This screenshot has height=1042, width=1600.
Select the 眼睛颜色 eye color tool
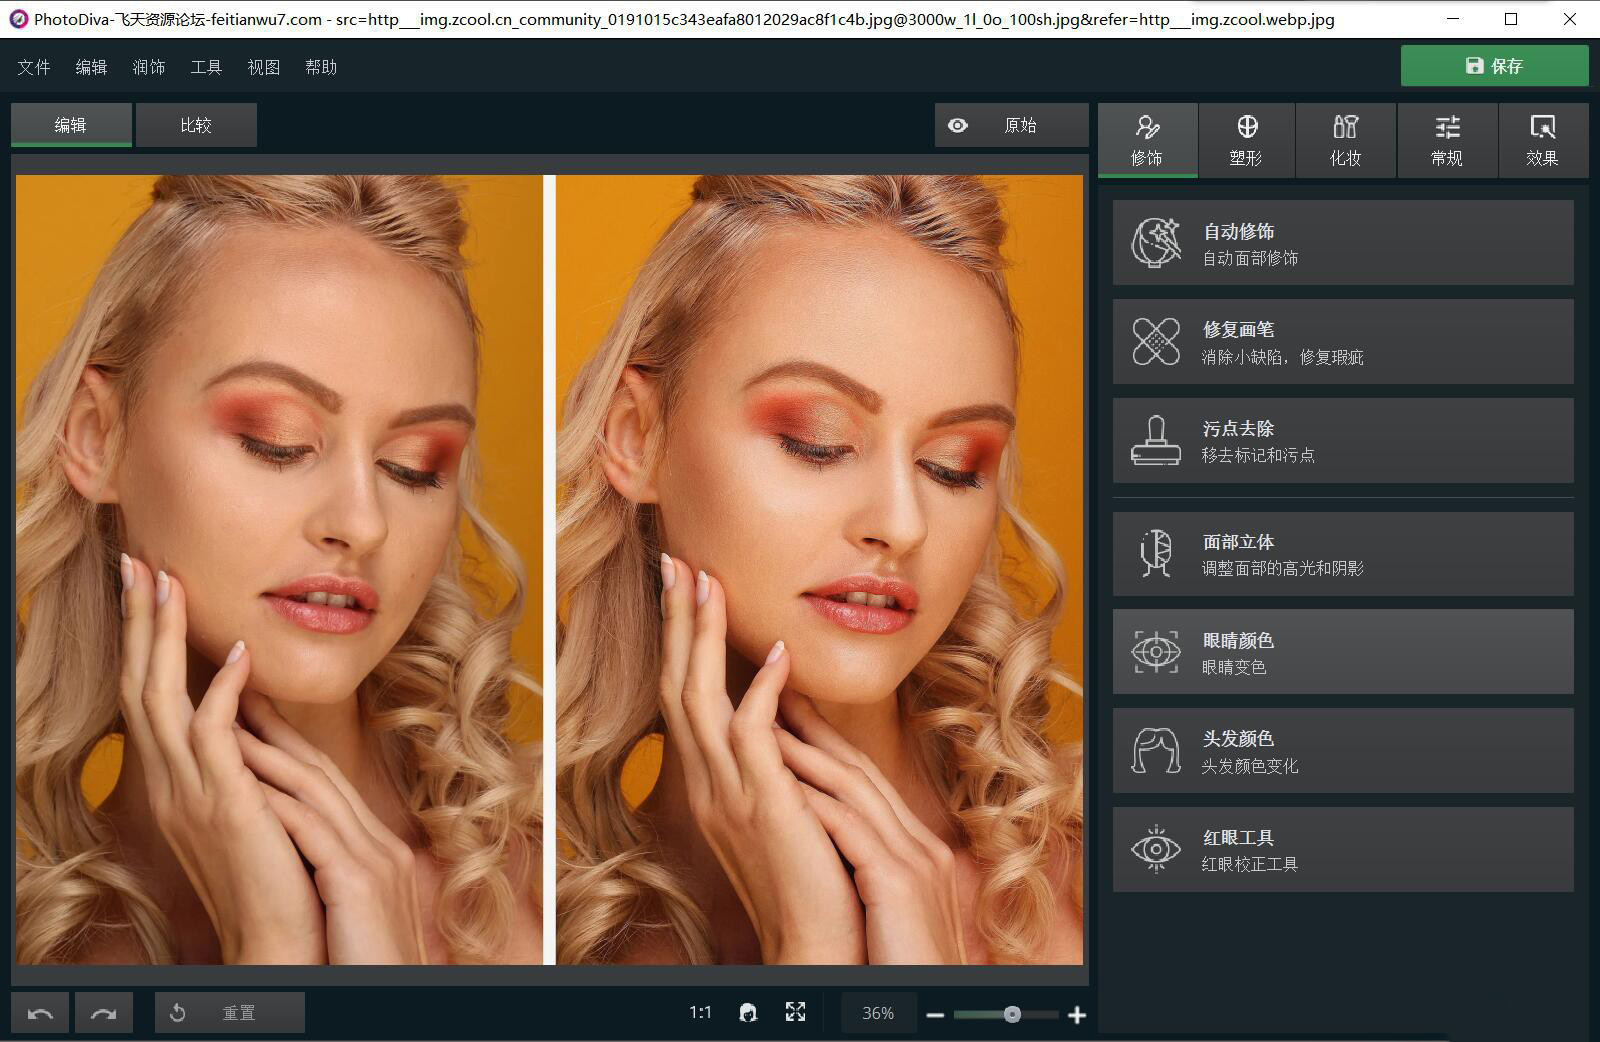click(x=1343, y=651)
